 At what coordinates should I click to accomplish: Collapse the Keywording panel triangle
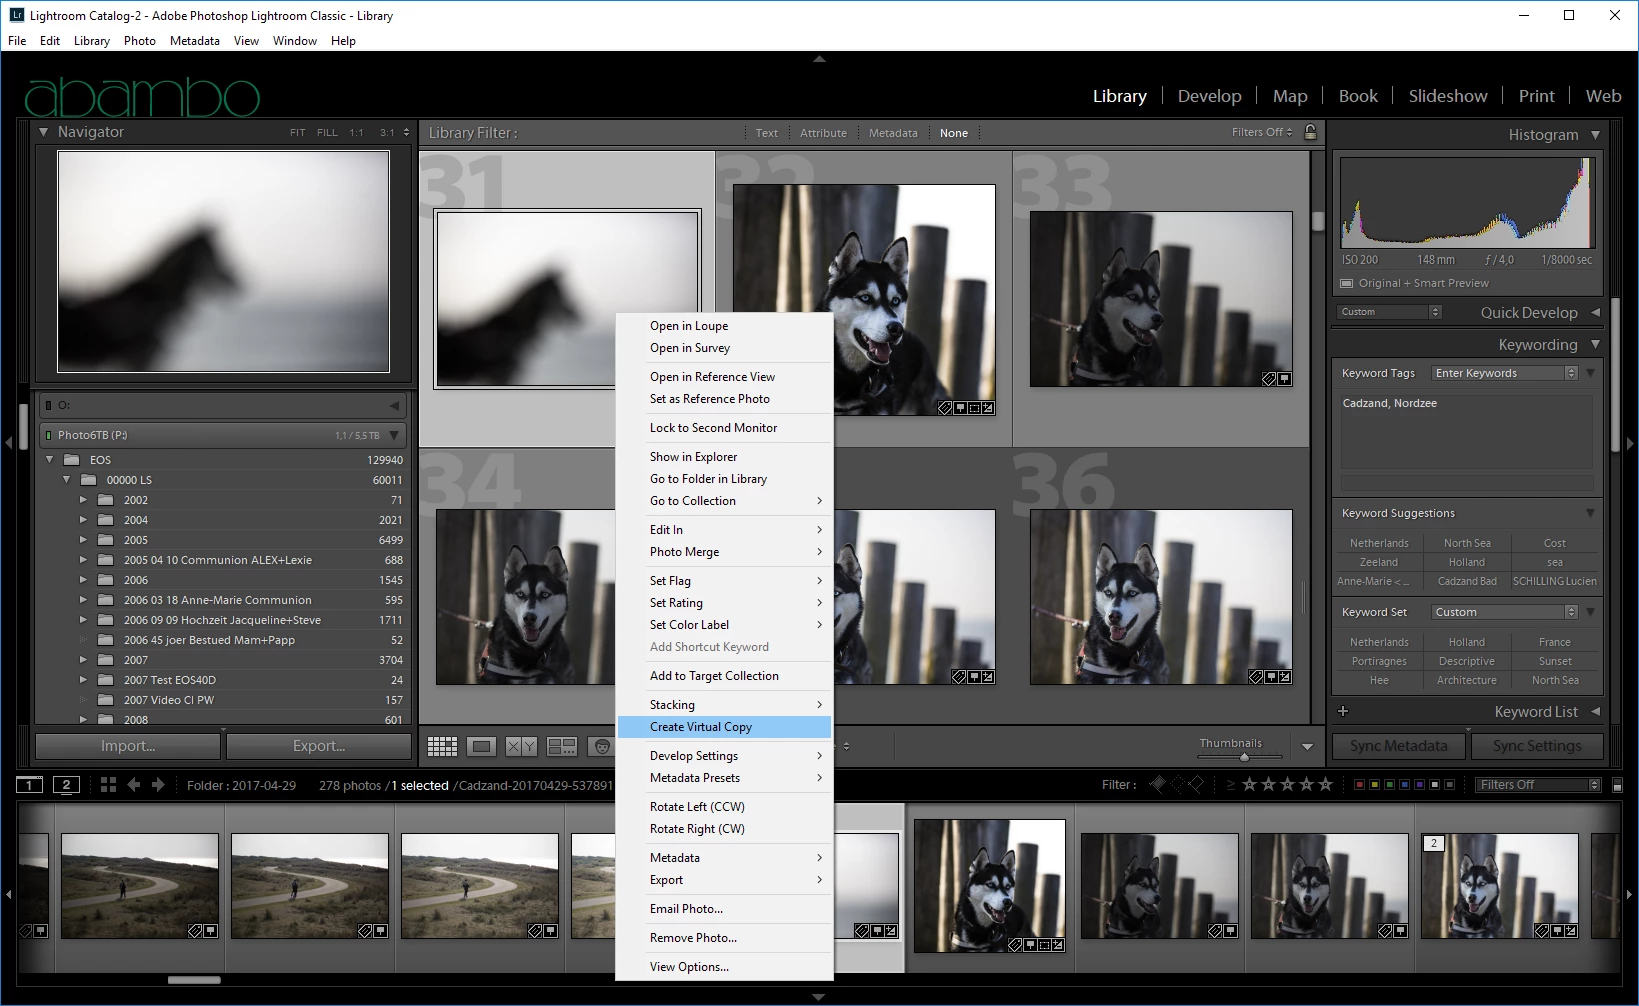(x=1595, y=344)
